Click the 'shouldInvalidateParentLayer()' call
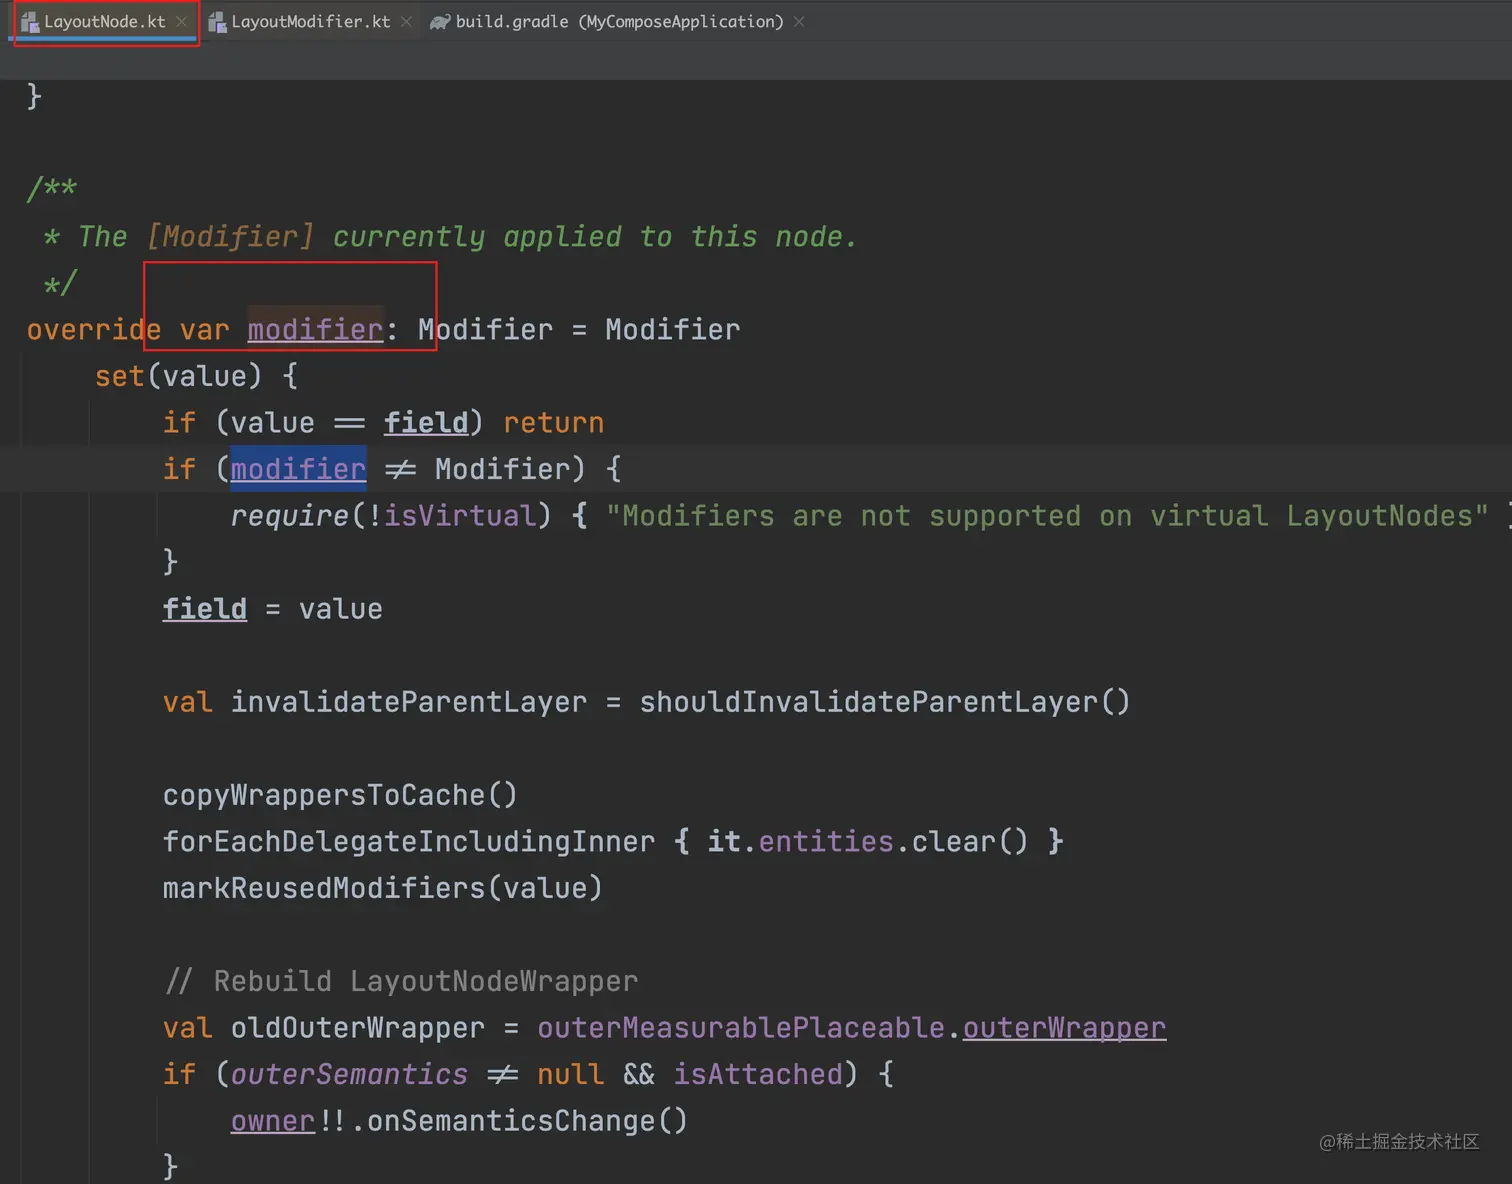Image resolution: width=1512 pixels, height=1184 pixels. [x=885, y=701]
